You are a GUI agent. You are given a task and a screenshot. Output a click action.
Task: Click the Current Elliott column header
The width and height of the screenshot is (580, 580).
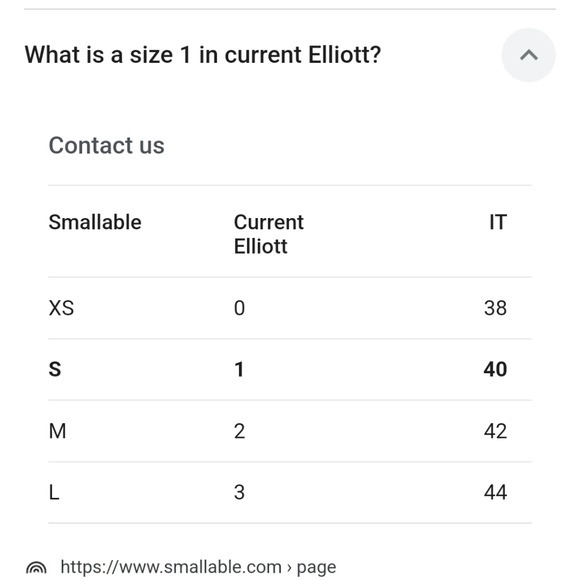(269, 234)
